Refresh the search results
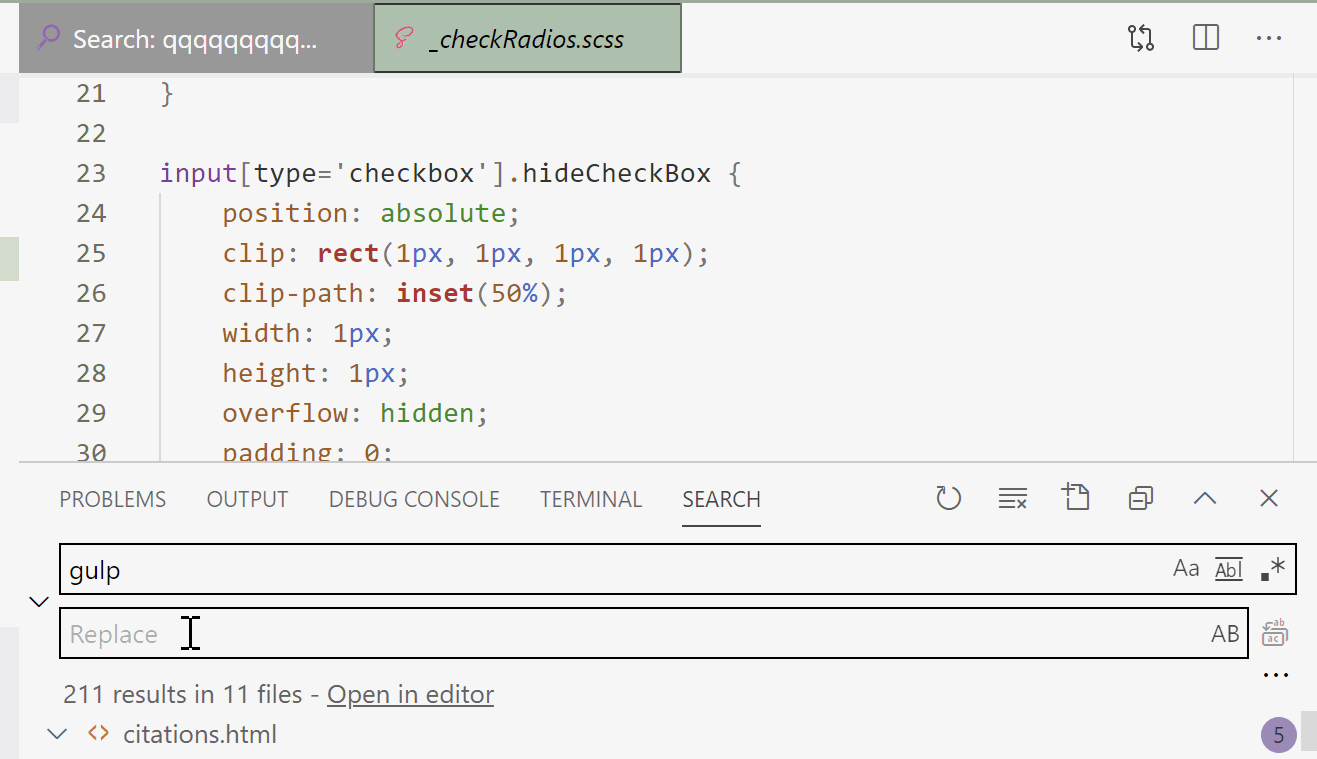Screen dimensions: 1317x759 948,497
